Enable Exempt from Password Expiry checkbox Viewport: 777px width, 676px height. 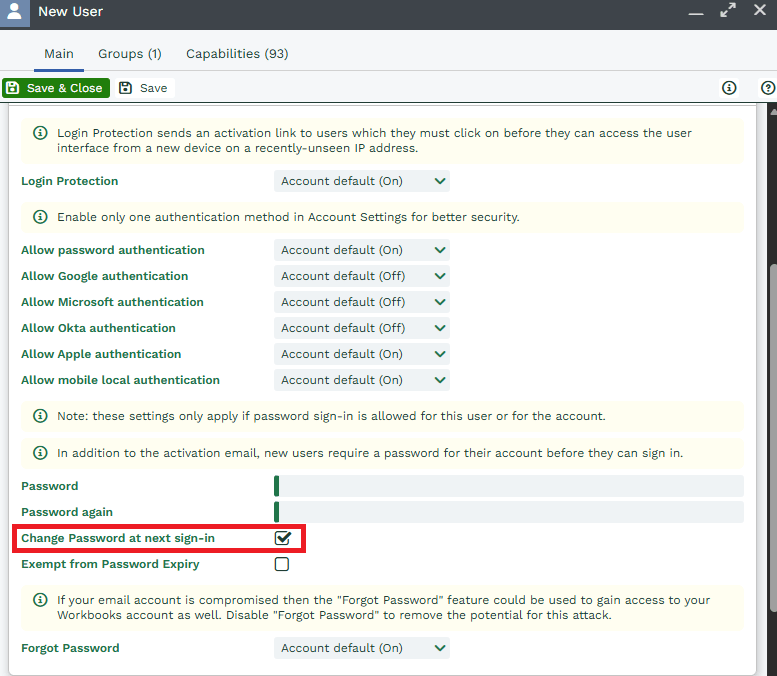pyautogui.click(x=282, y=564)
